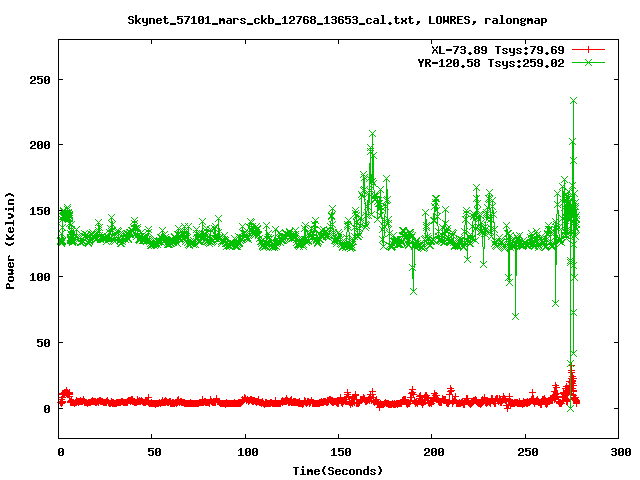Click y-axis tick label 250
The width and height of the screenshot is (640, 480).
tap(40, 80)
